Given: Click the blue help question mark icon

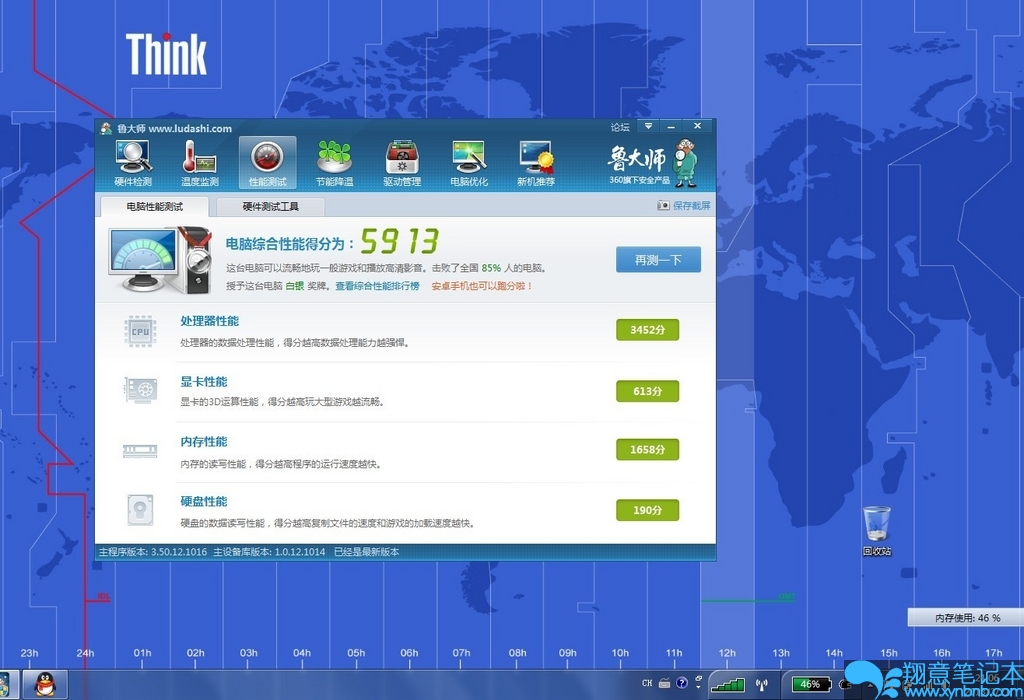Looking at the screenshot, I should click(x=682, y=683).
